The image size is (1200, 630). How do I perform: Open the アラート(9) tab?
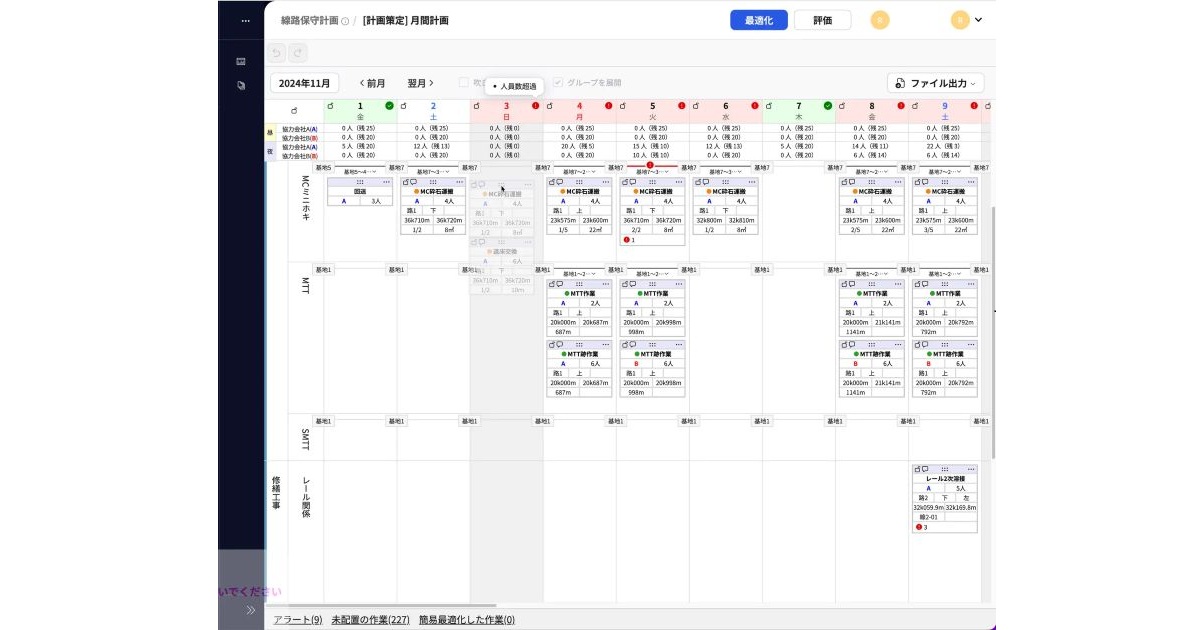point(298,620)
